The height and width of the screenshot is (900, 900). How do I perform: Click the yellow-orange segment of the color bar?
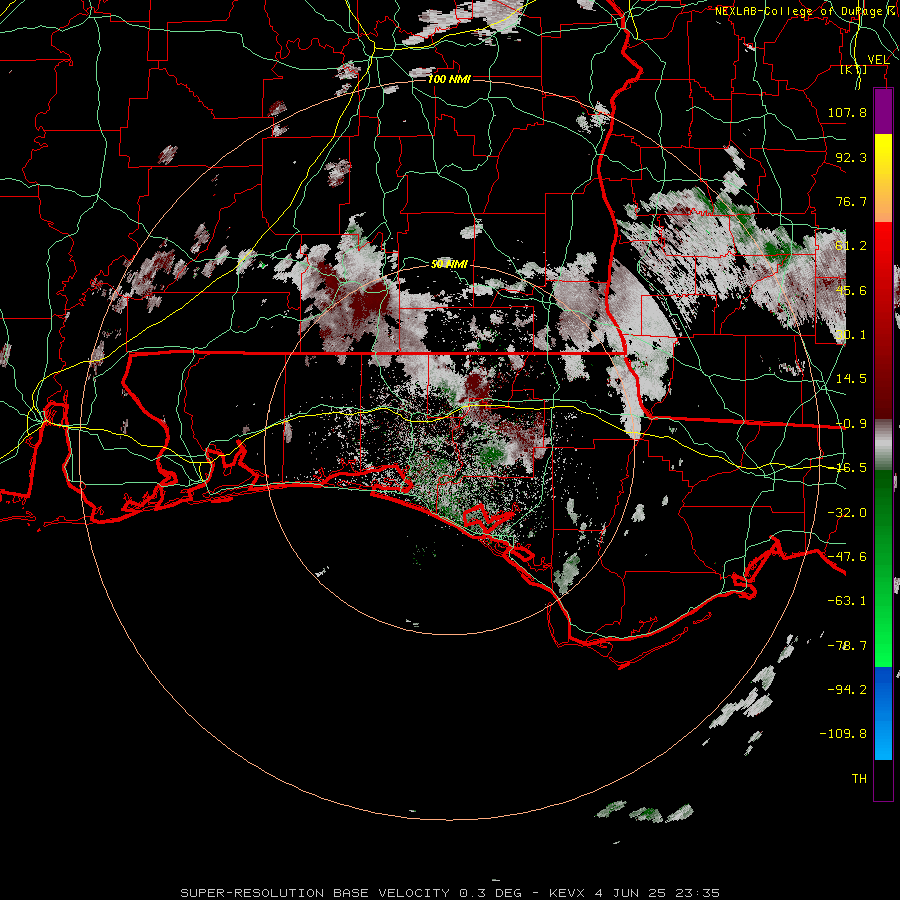tap(883, 178)
